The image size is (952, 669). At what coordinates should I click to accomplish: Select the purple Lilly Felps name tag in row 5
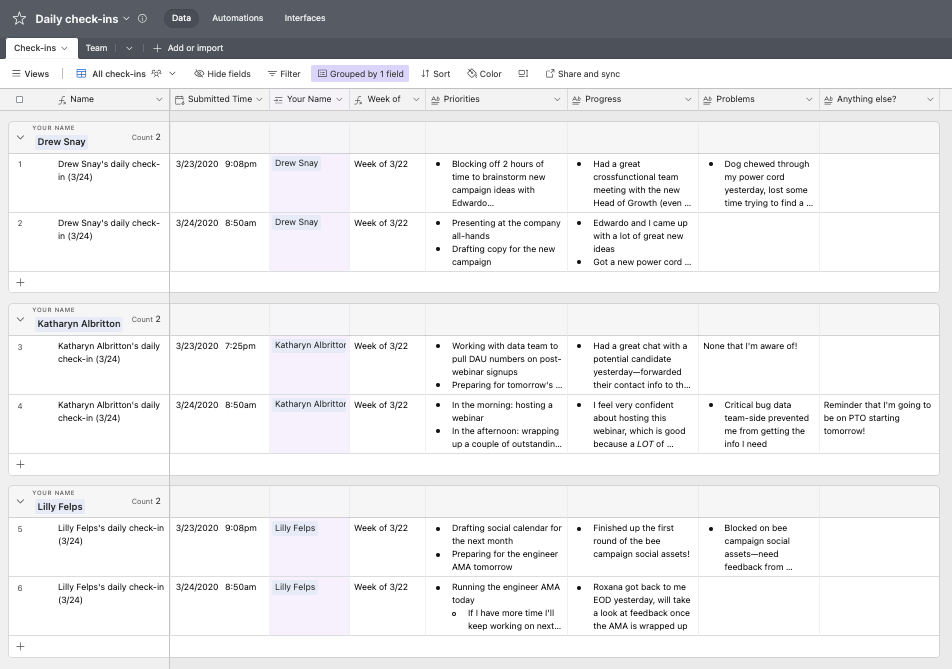click(295, 528)
